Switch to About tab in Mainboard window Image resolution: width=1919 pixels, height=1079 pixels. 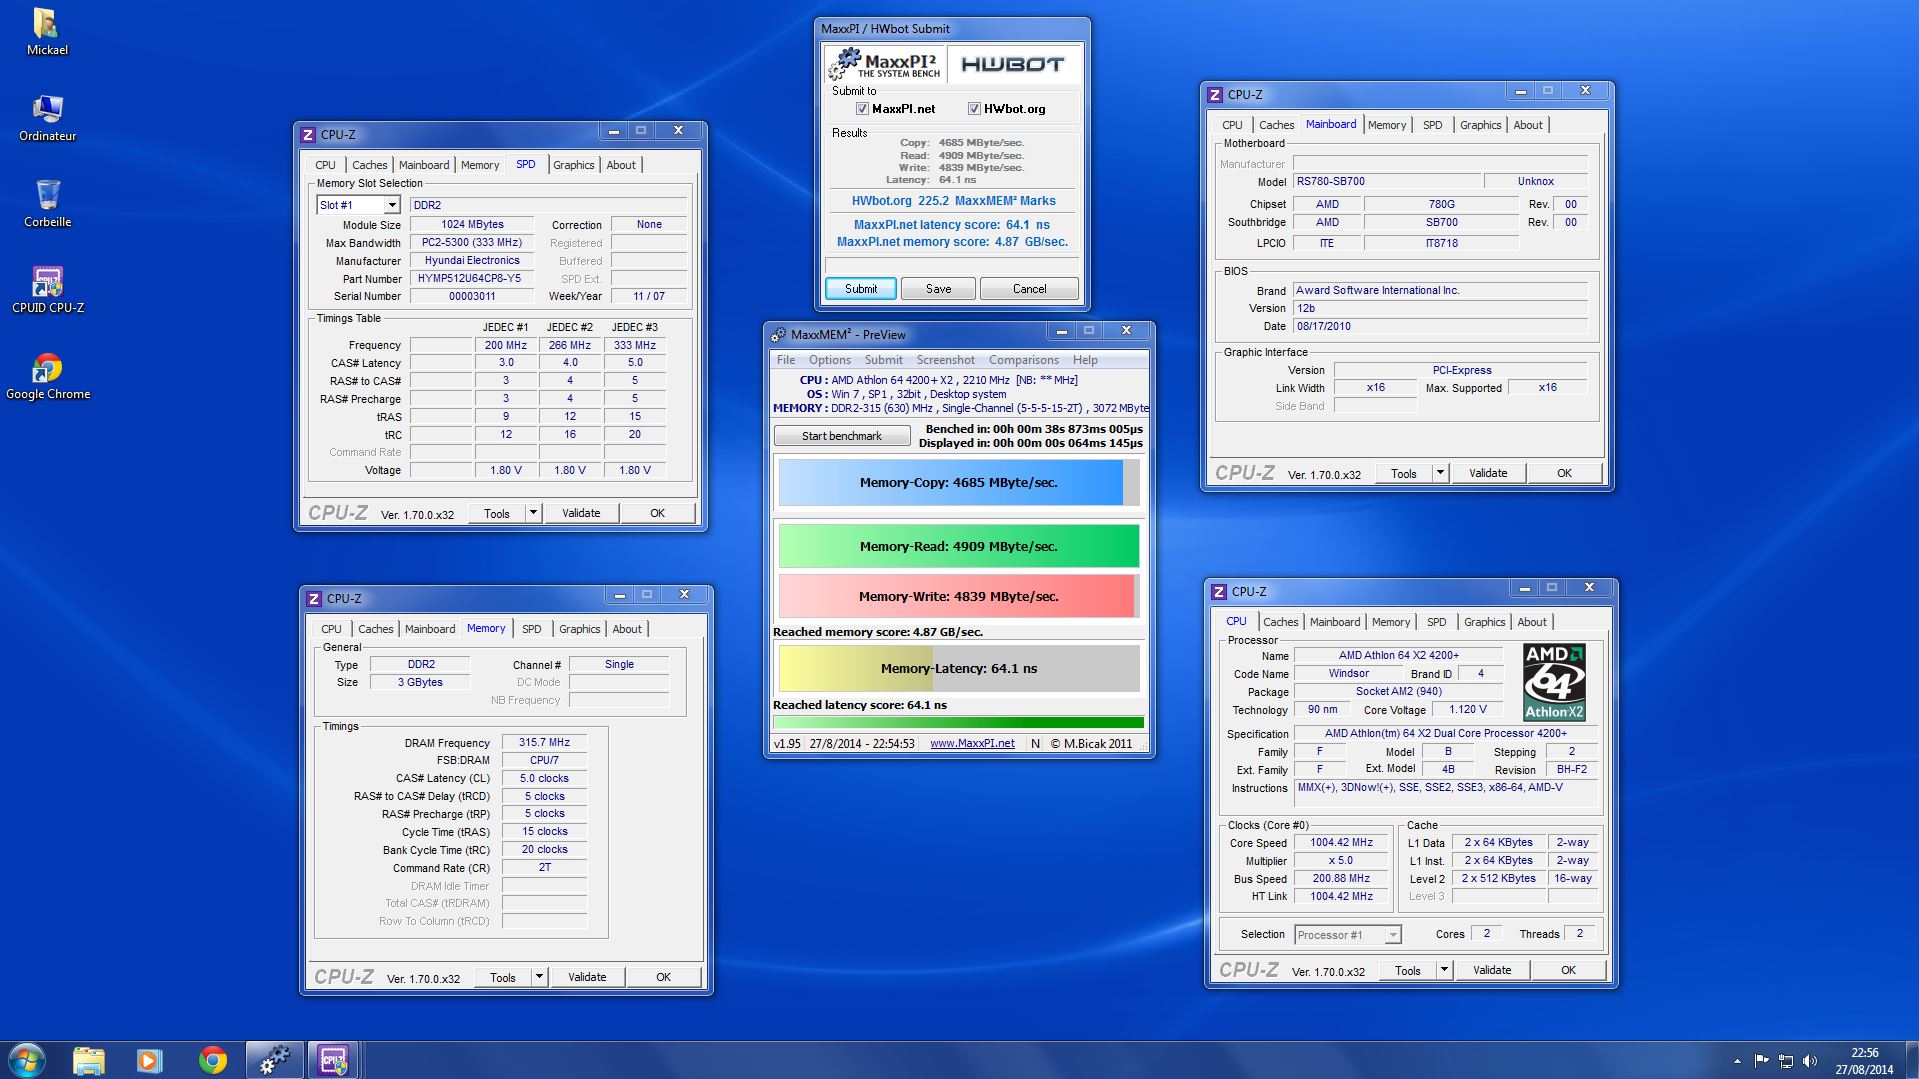[1527, 125]
